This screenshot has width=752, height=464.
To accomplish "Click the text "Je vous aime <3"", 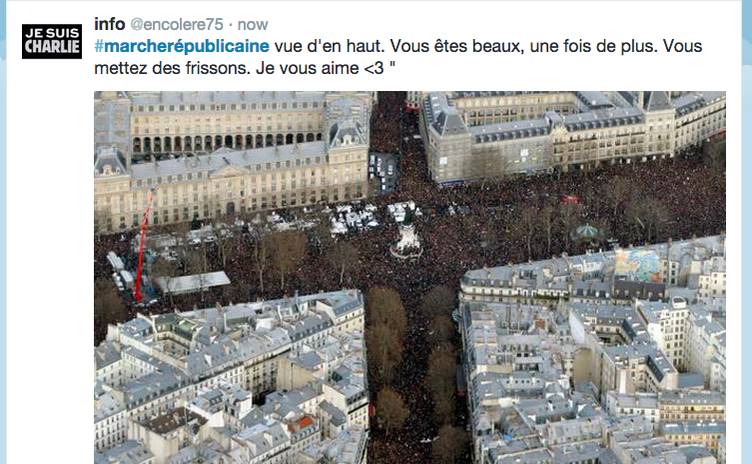I will click(x=319, y=68).
